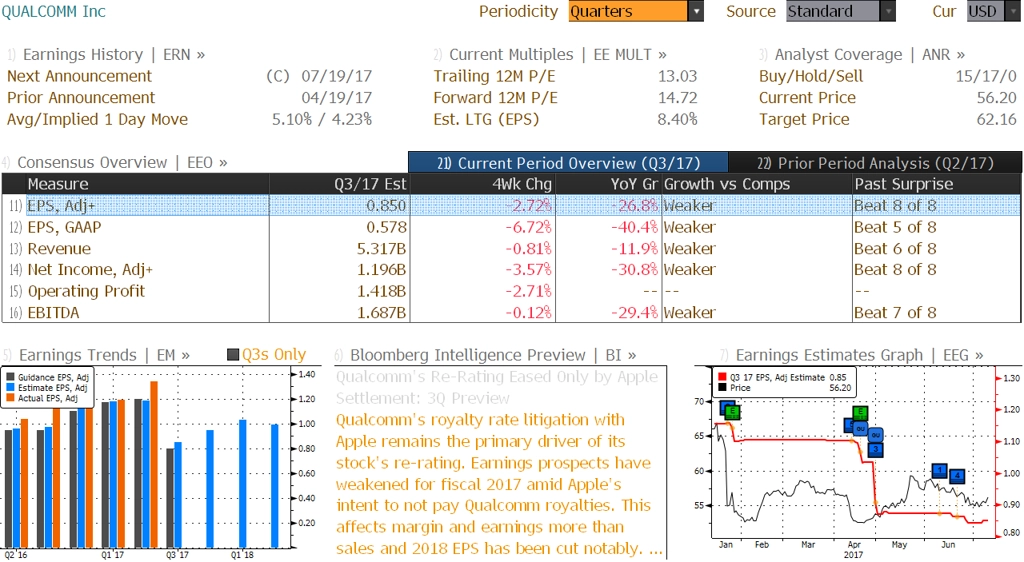The image size is (1024, 562).
Task: Click the orange Actual EPS legend swatch
Action: click(10, 398)
